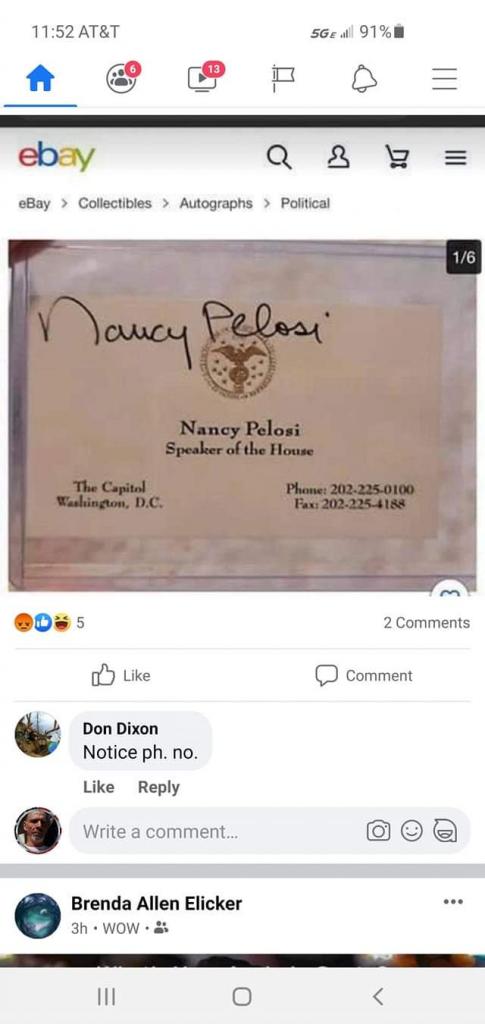Open the Nancy Pelosi business card image

click(243, 415)
